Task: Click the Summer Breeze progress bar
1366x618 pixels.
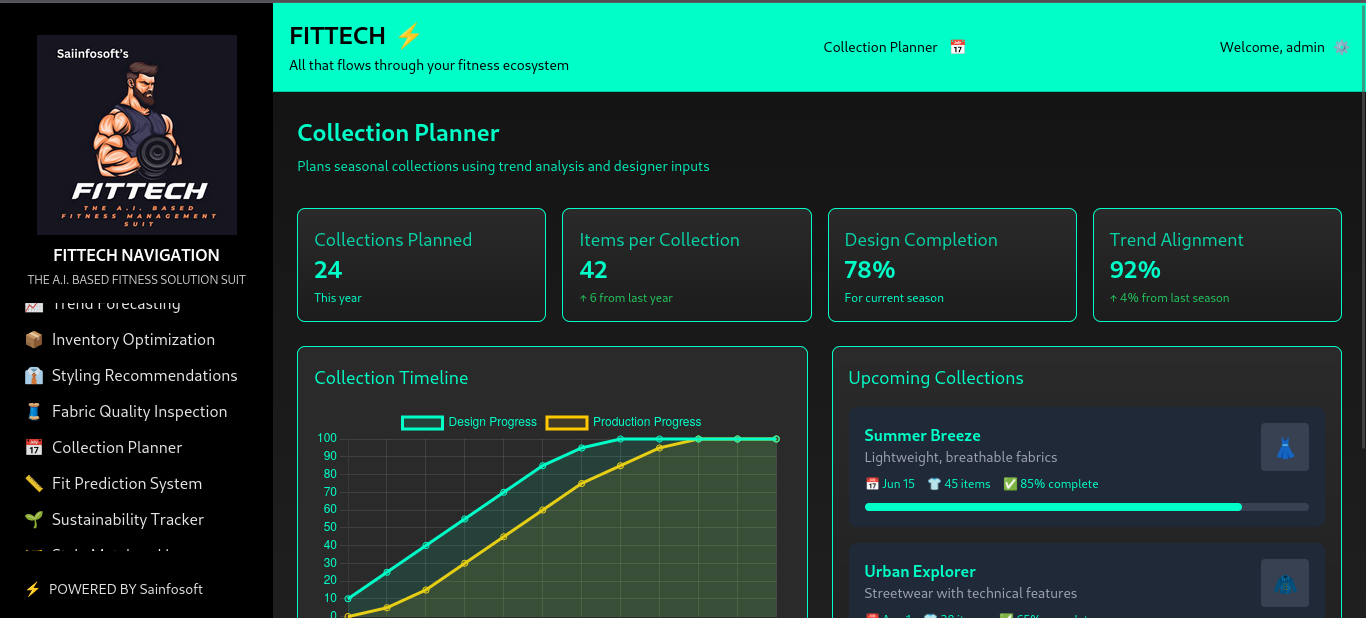Action: pyautogui.click(x=1086, y=507)
